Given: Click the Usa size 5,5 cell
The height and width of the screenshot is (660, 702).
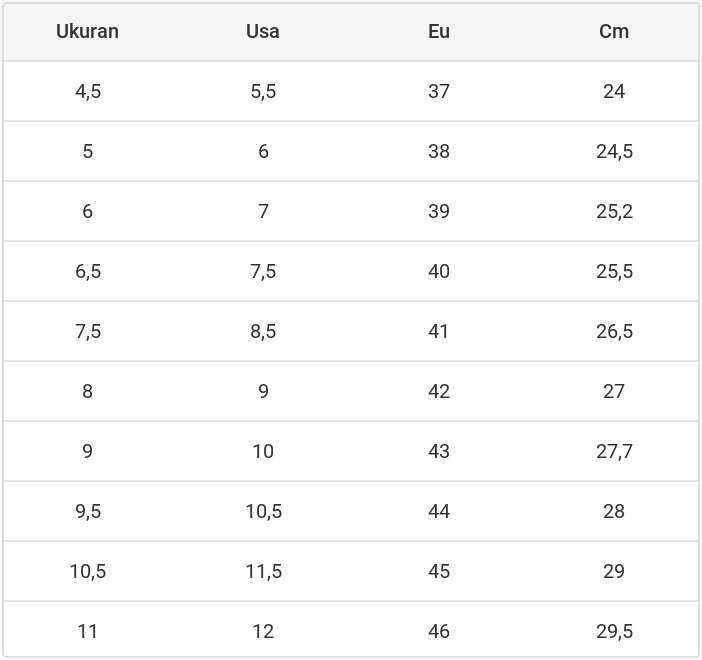Looking at the screenshot, I should tap(263, 91).
